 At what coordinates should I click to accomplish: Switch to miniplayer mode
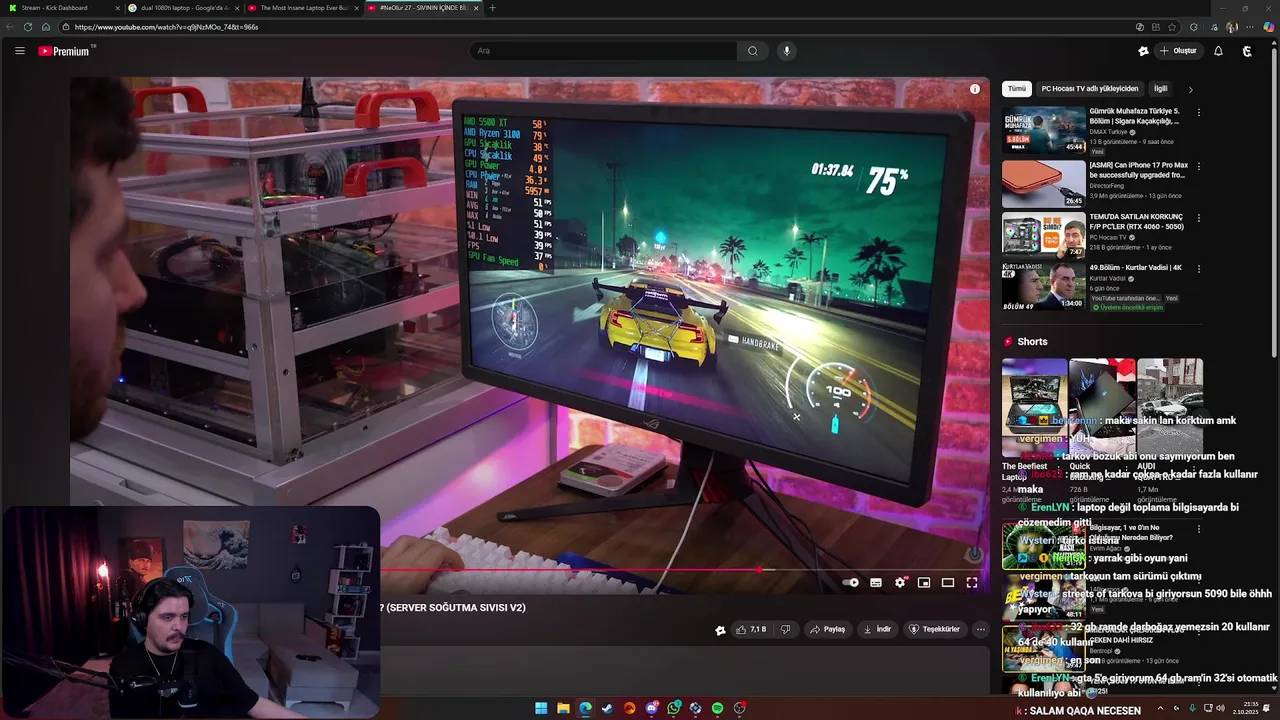[x=924, y=582]
